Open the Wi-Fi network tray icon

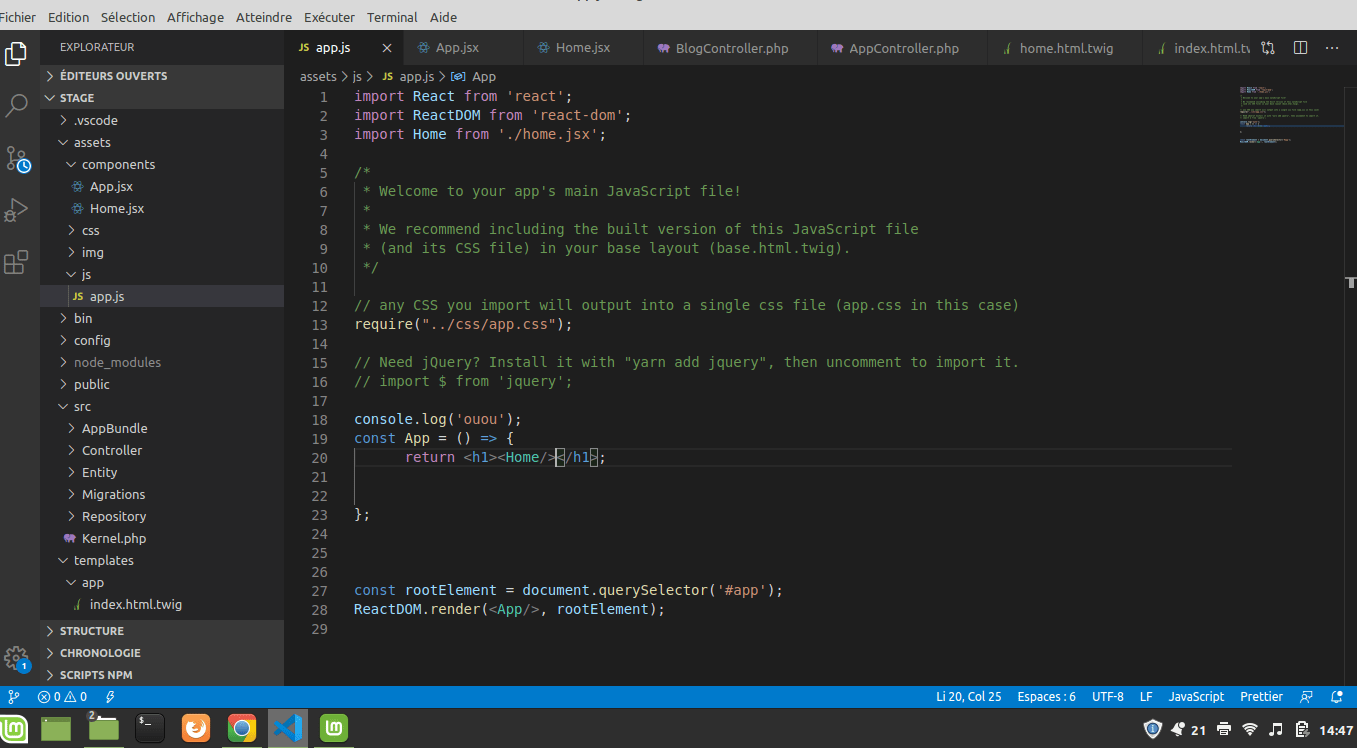[1249, 729]
